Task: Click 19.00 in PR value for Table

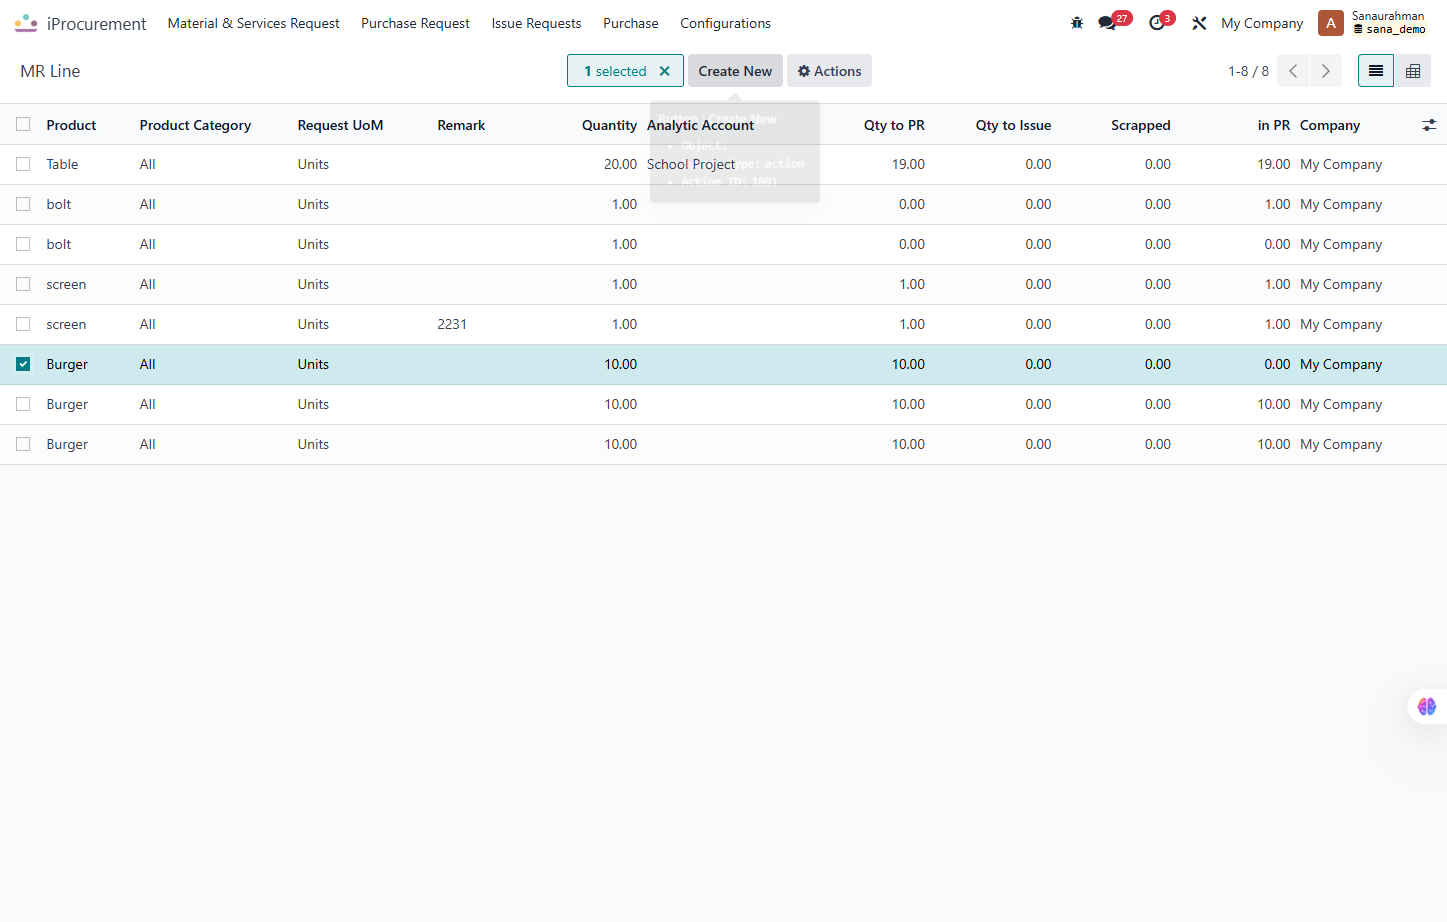Action: click(x=1274, y=164)
